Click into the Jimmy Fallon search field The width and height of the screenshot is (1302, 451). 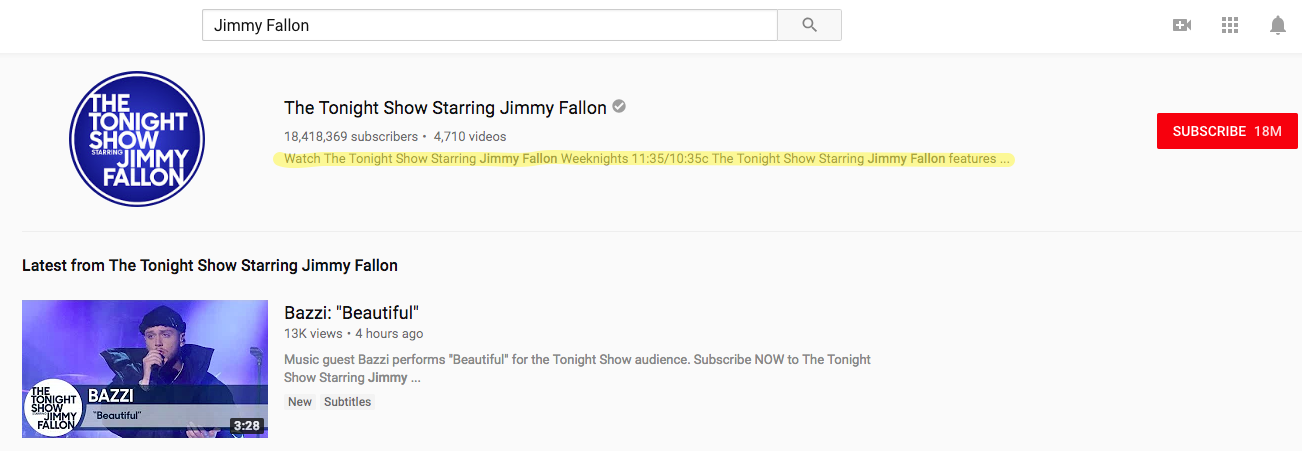coord(490,25)
